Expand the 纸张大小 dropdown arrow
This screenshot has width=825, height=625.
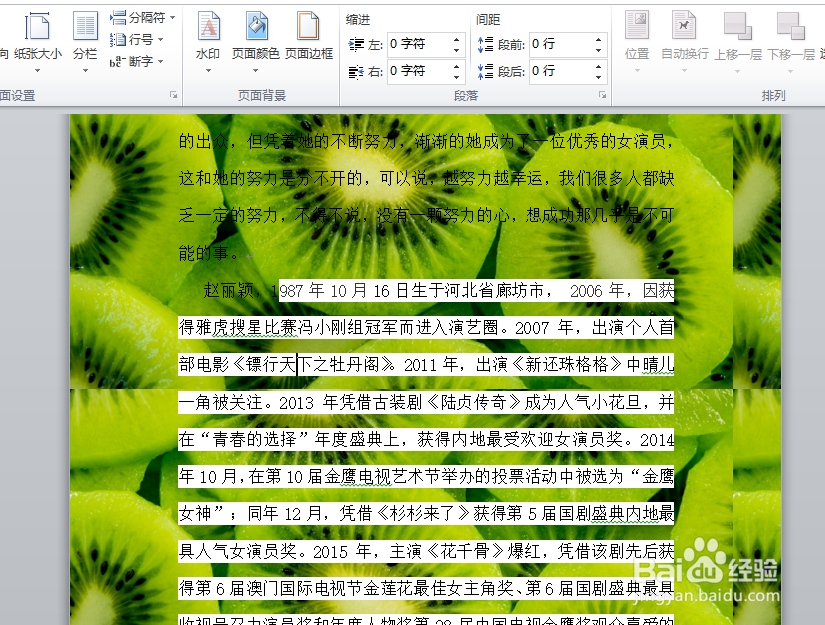[37, 70]
